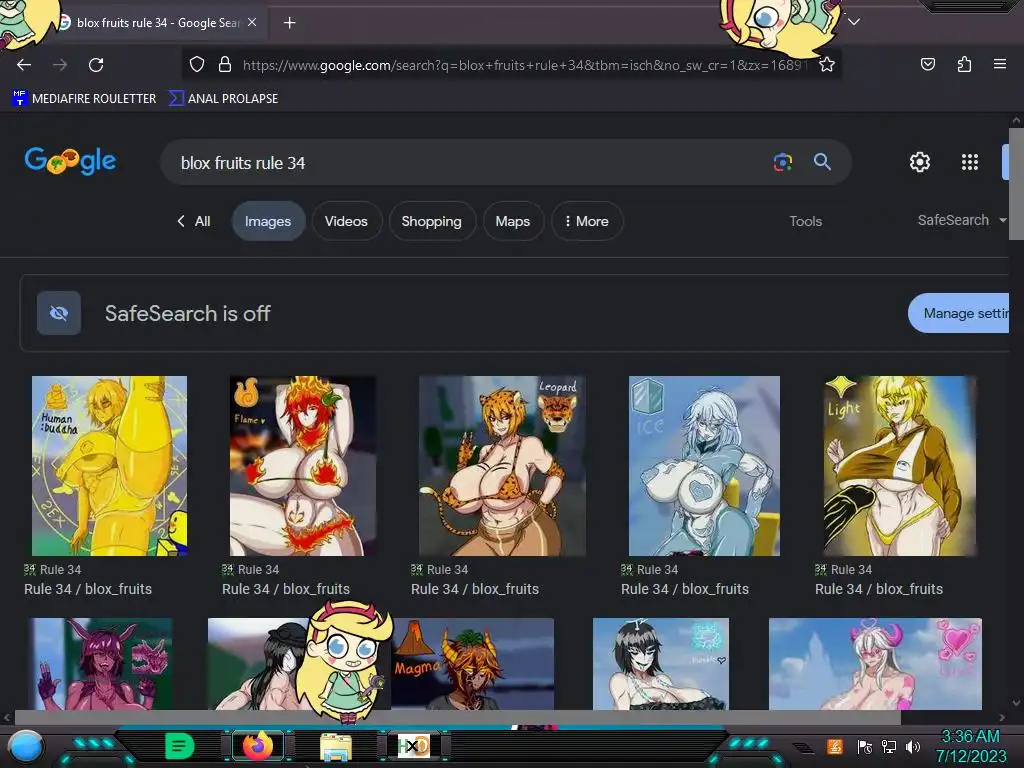Select the Images tab

click(x=268, y=221)
